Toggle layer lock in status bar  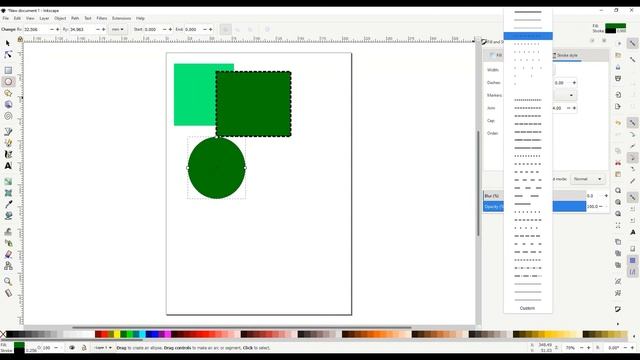coord(84,348)
